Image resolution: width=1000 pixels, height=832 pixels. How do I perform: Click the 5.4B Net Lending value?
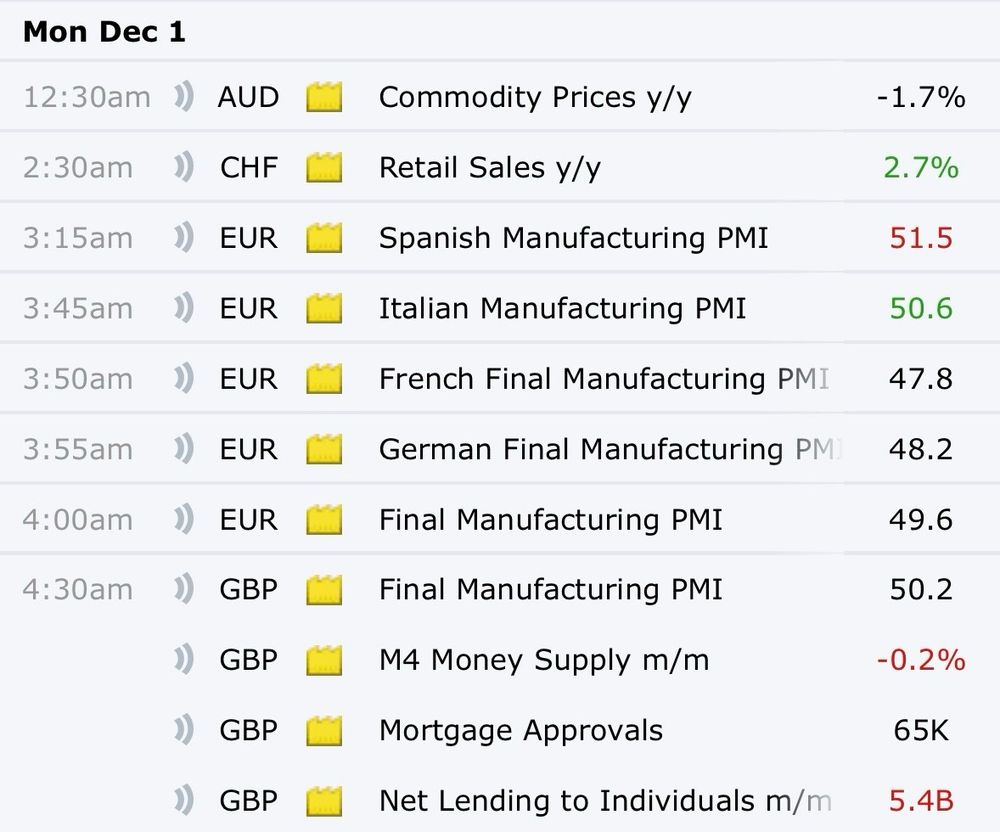920,801
